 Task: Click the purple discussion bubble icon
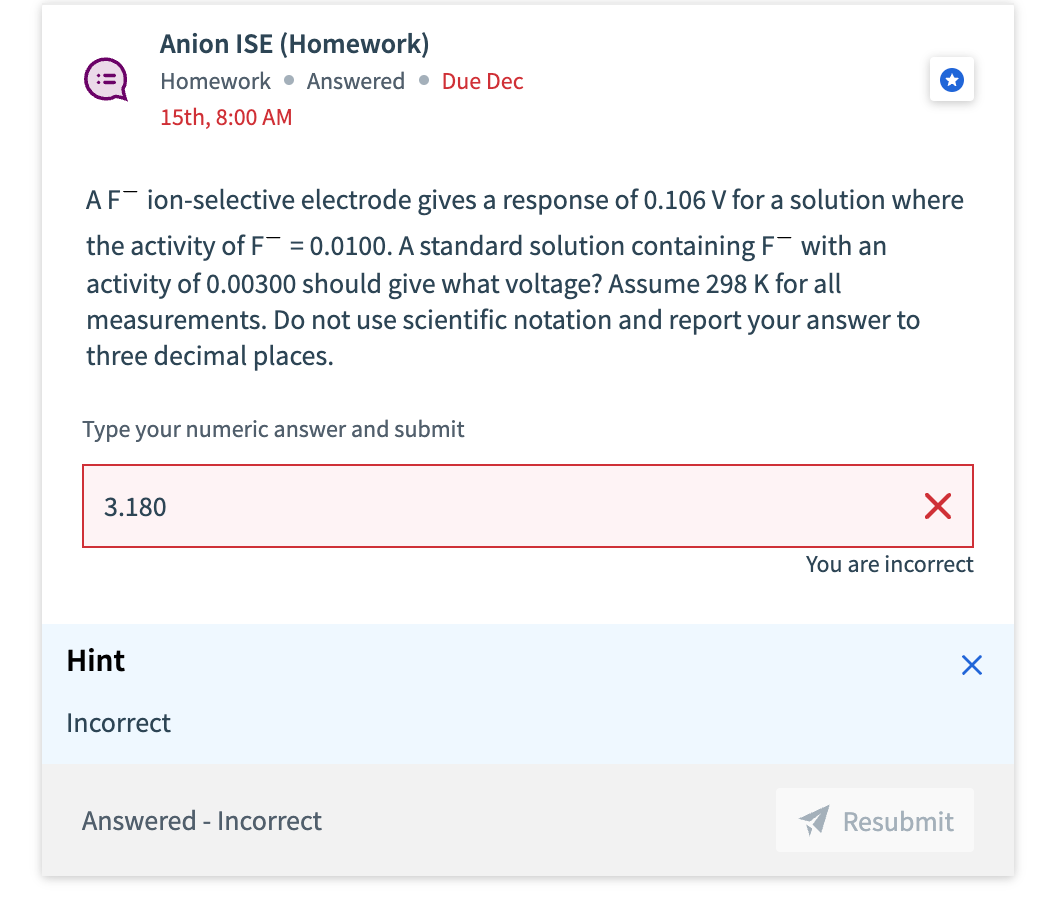(105, 79)
